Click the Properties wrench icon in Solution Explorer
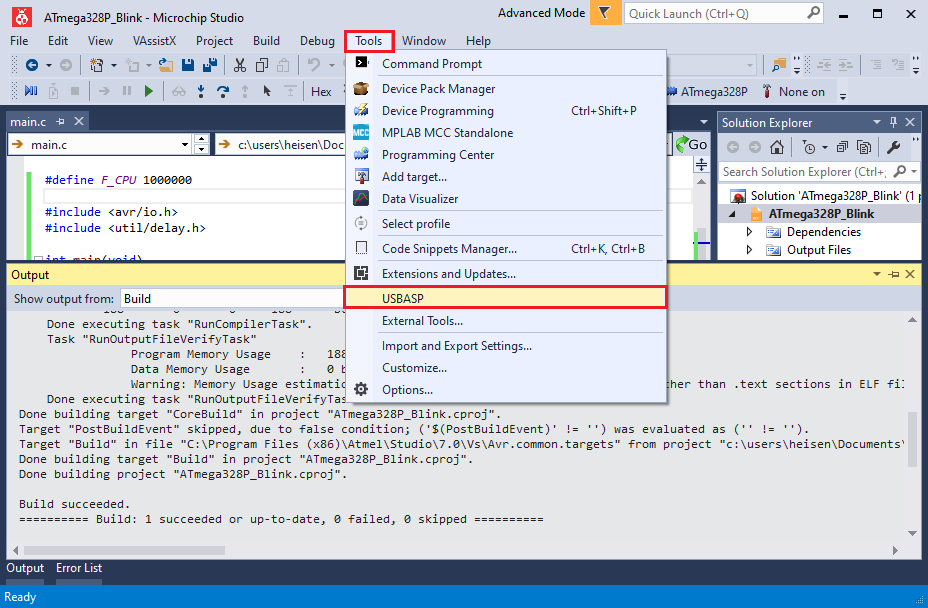Screen dimensions: 928x608 (x=894, y=147)
